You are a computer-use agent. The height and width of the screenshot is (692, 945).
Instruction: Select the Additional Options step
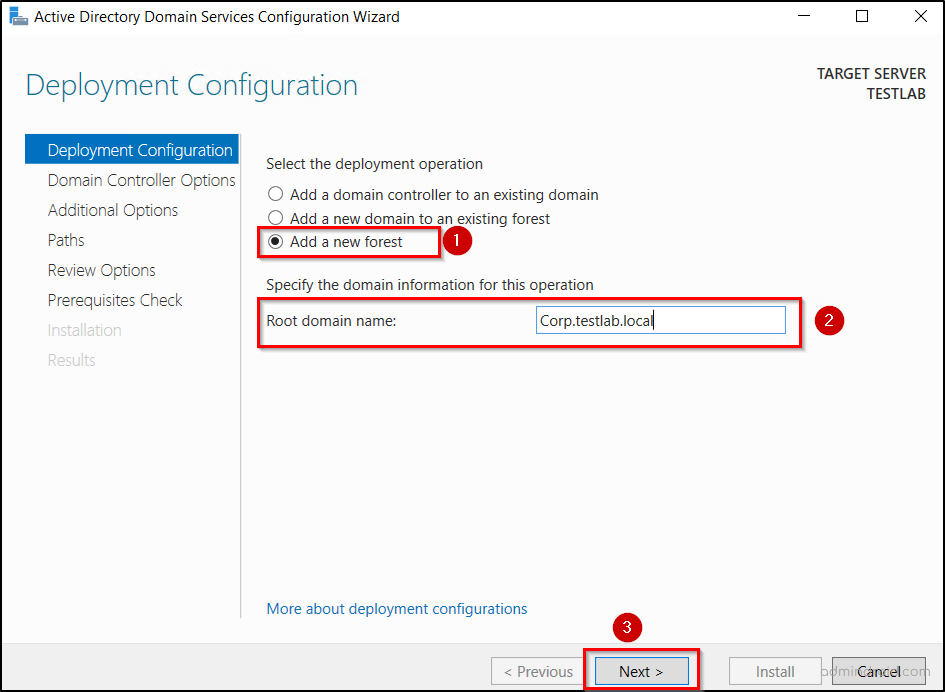(x=112, y=210)
